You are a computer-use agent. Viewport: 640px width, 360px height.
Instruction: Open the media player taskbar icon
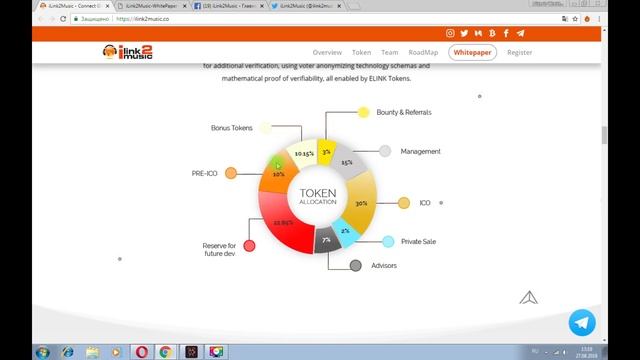point(116,352)
